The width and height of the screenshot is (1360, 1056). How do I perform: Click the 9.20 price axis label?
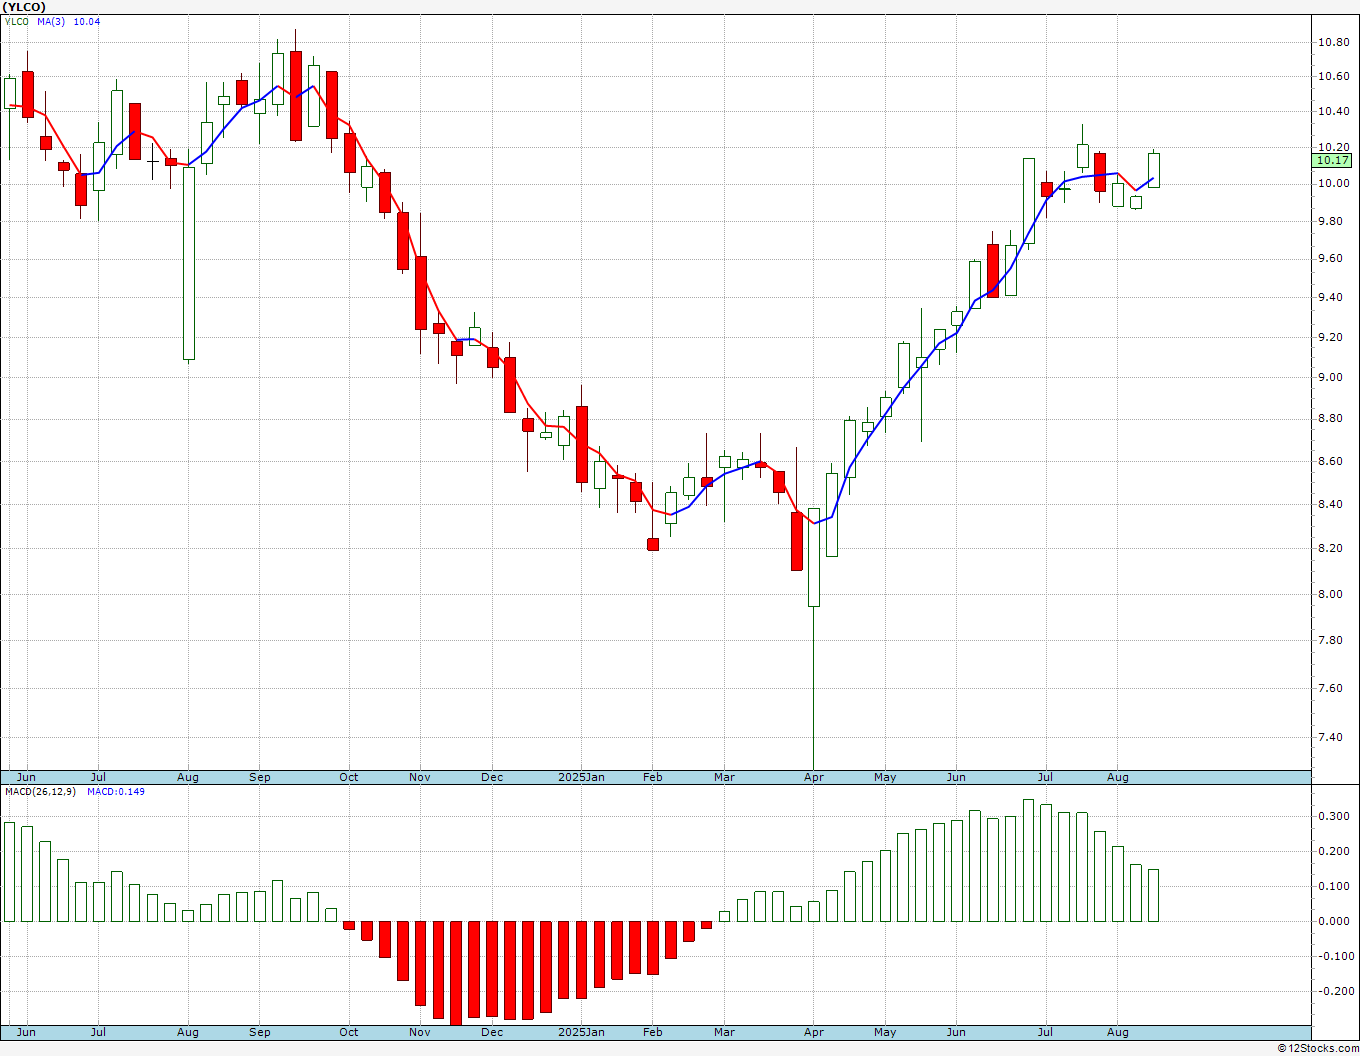point(1333,337)
